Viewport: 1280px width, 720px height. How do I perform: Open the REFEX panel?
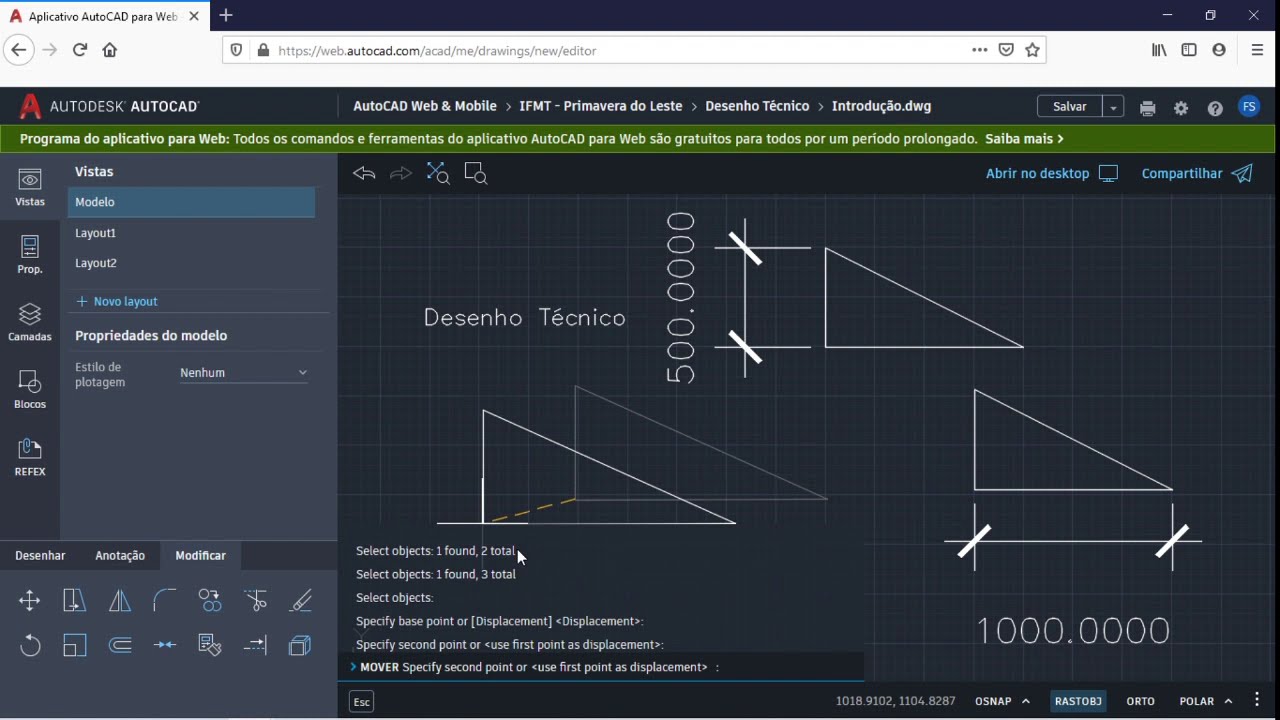pyautogui.click(x=30, y=457)
